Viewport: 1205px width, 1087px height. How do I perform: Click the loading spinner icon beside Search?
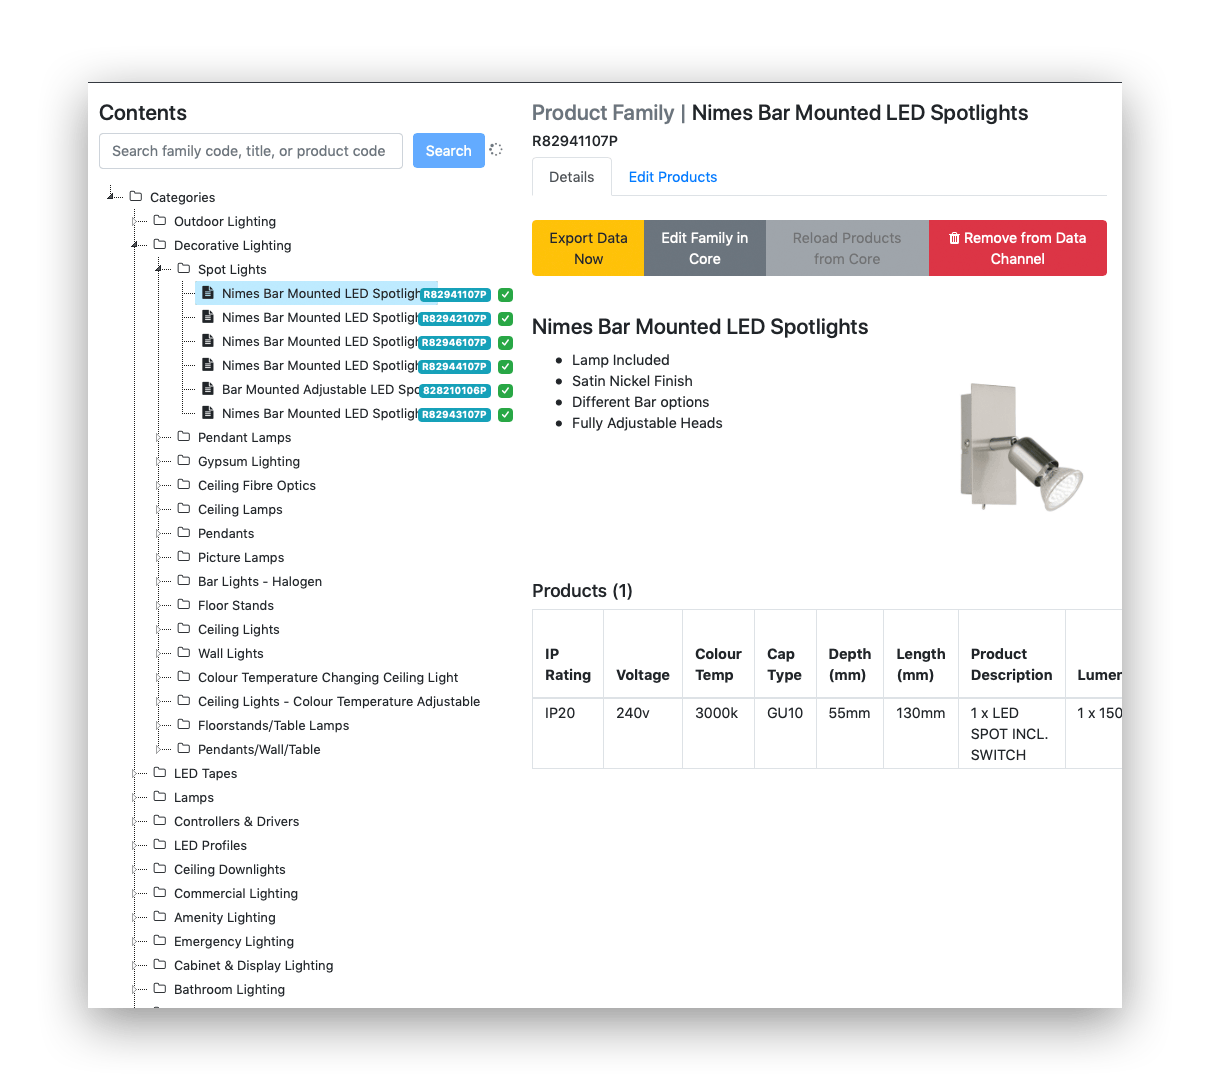click(496, 149)
